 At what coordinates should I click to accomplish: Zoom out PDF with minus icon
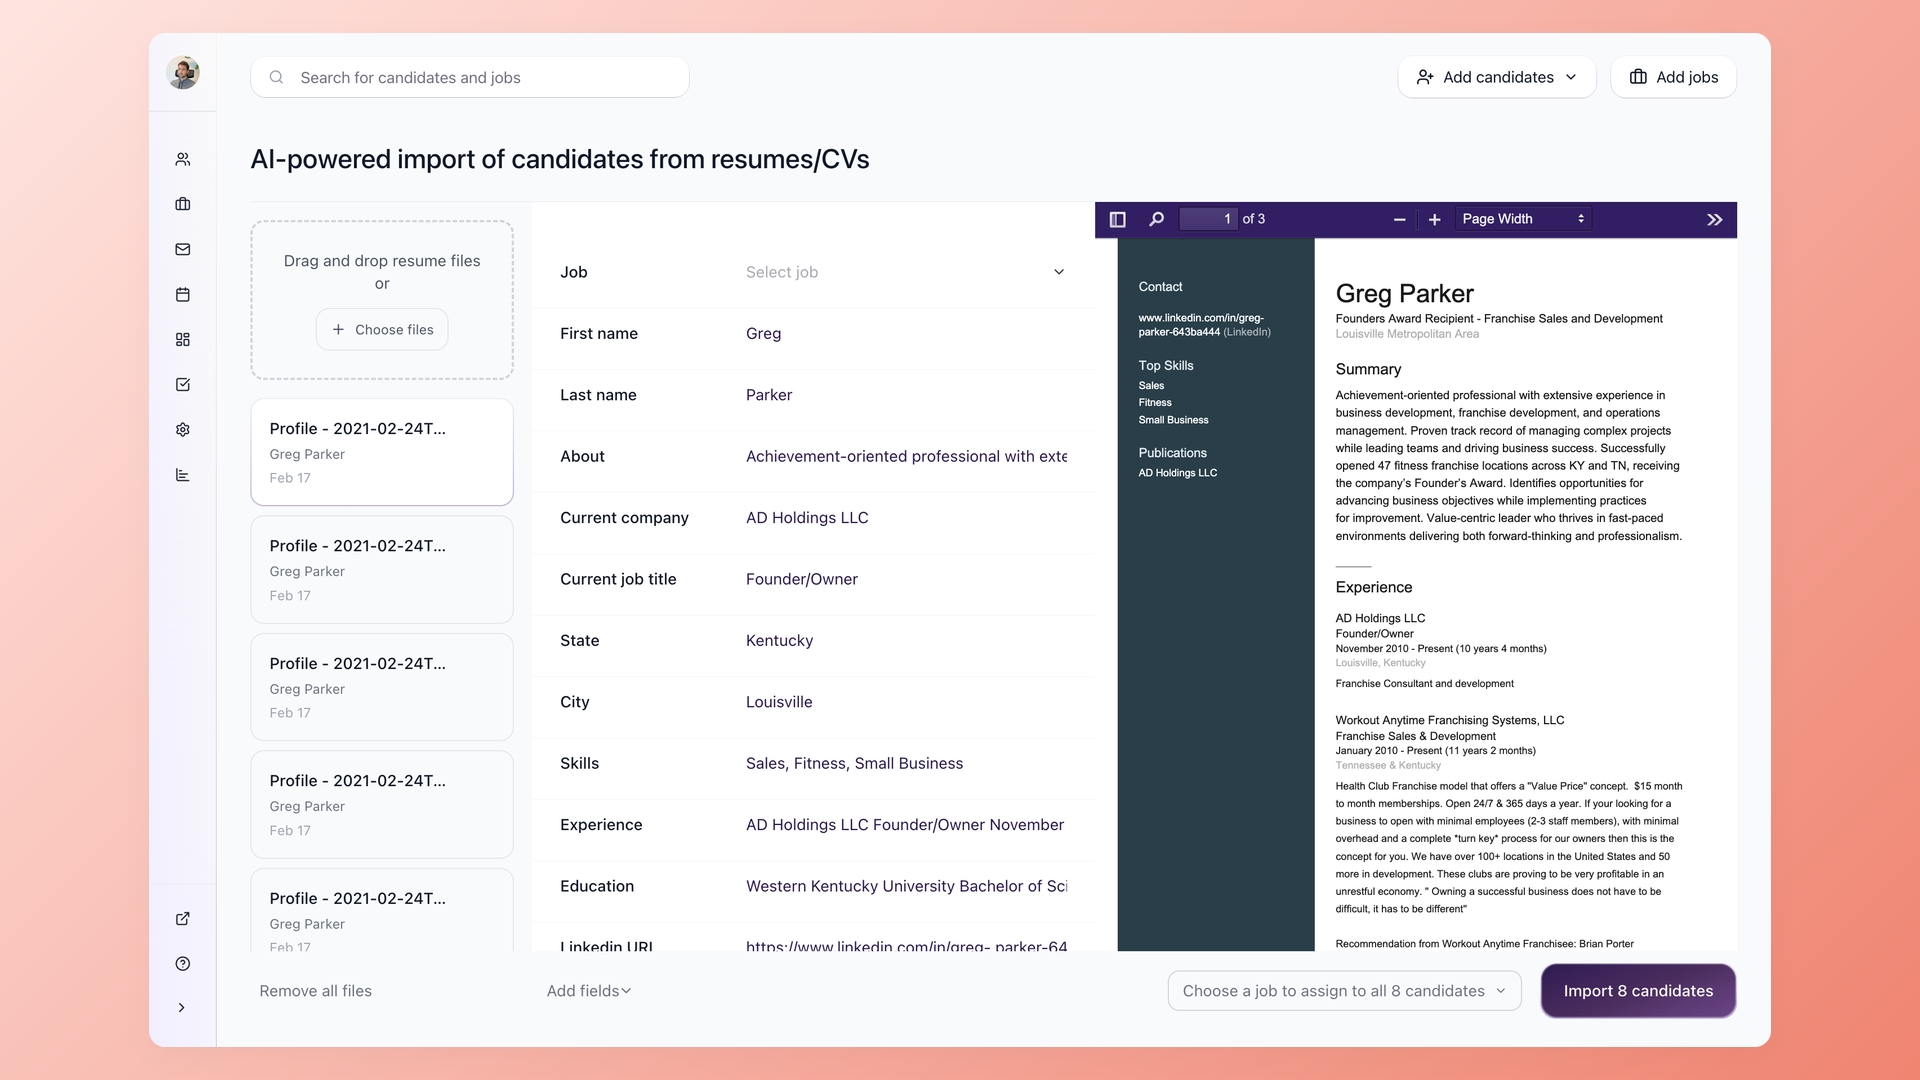(1399, 219)
